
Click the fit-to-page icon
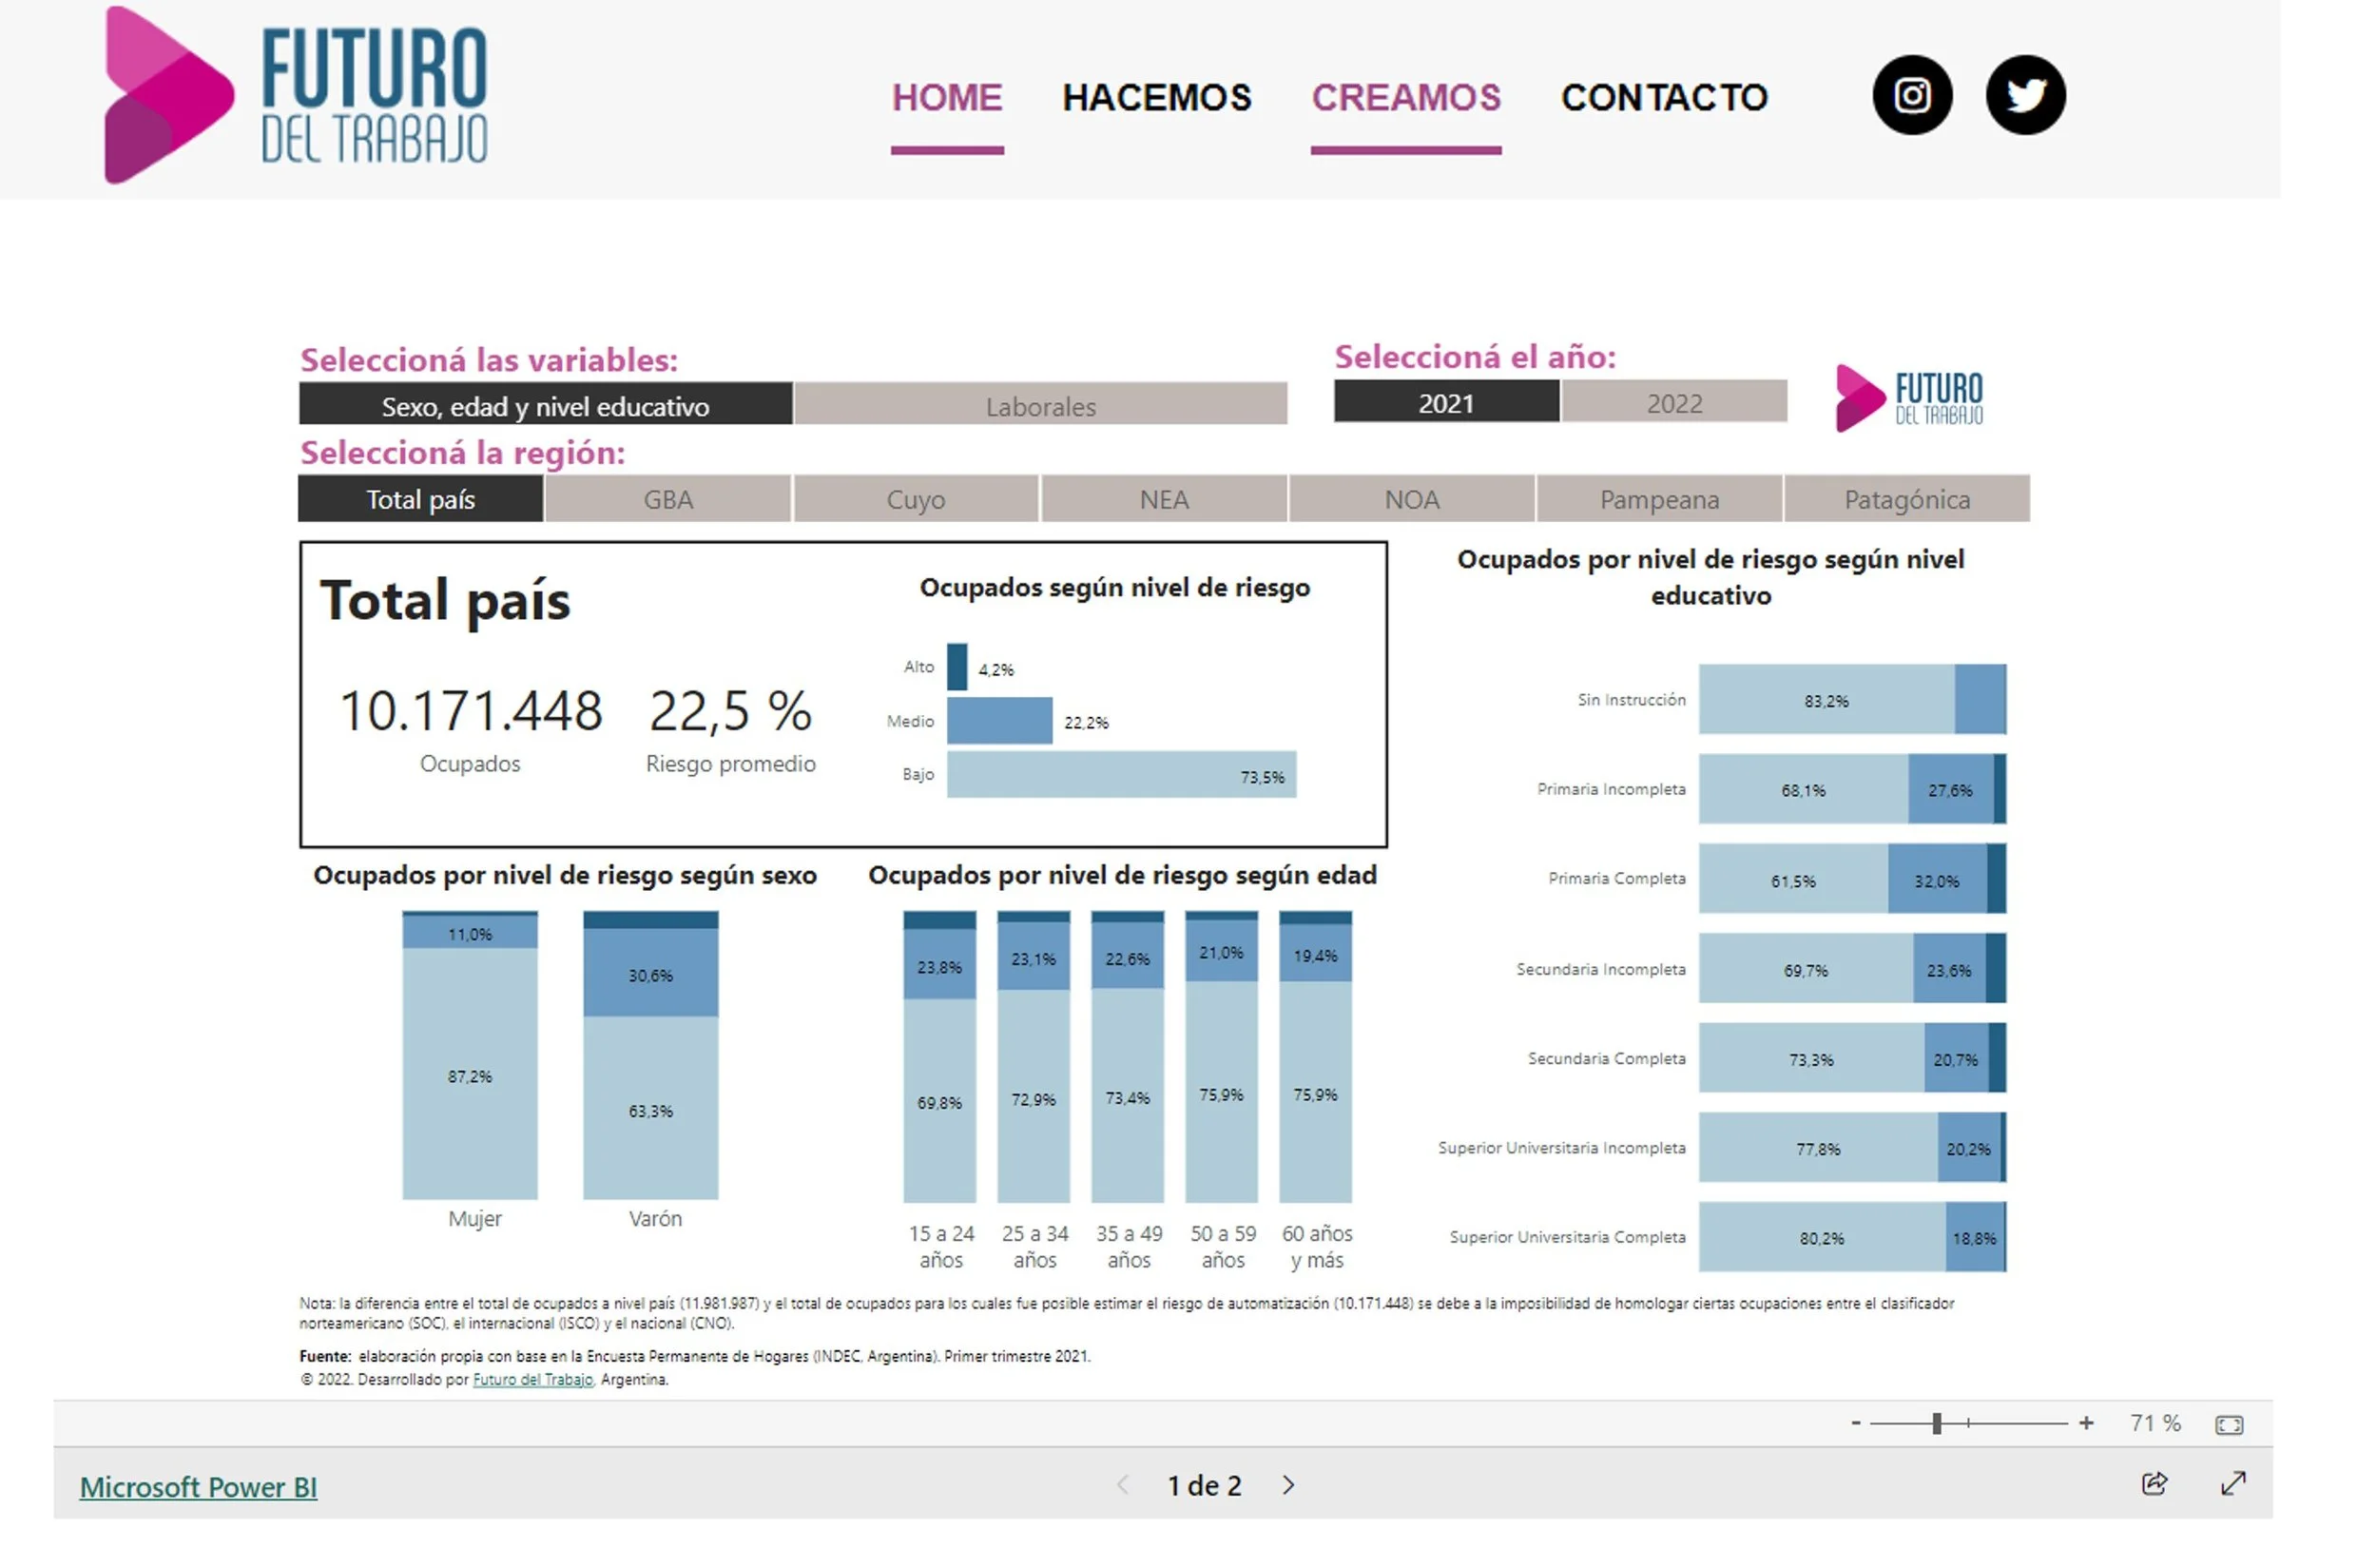pos(2228,1424)
